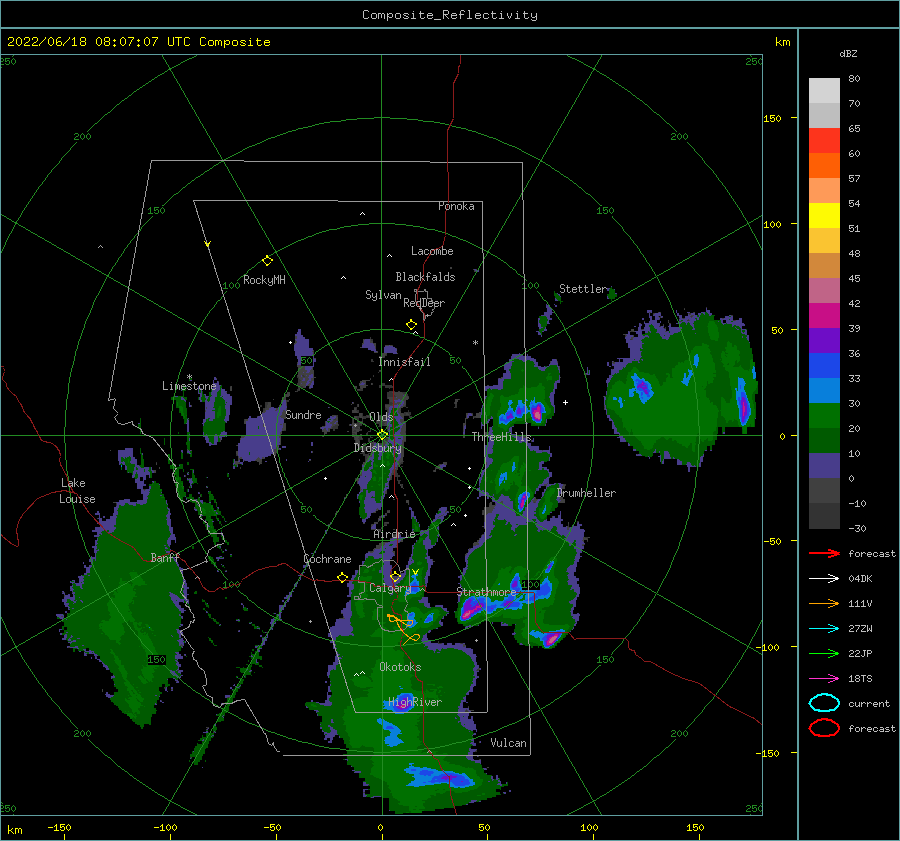Select the 65 dBZ red legend swatch

[x=824, y=141]
